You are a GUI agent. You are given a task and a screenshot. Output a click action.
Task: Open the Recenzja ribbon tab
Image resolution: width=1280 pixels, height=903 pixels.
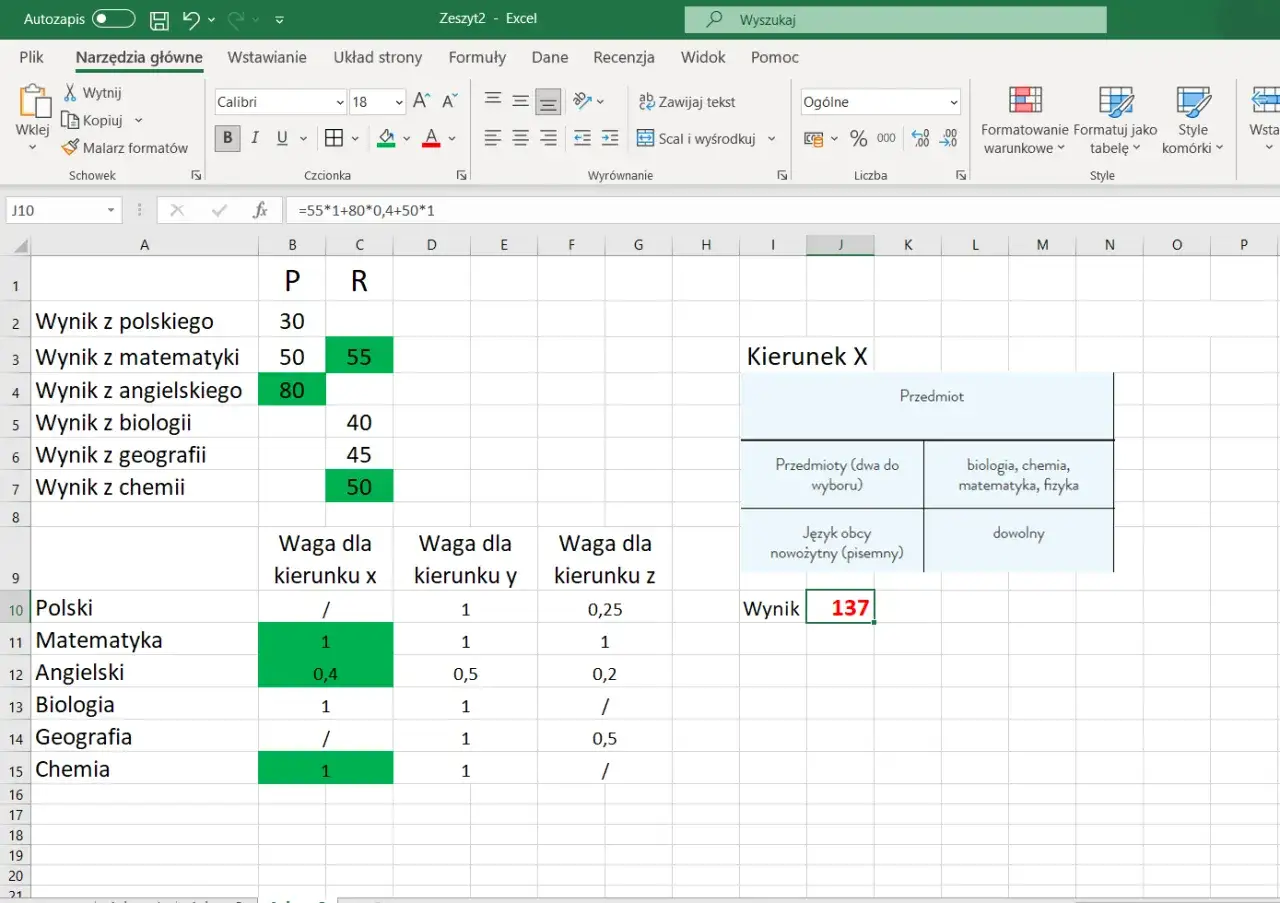tap(623, 57)
